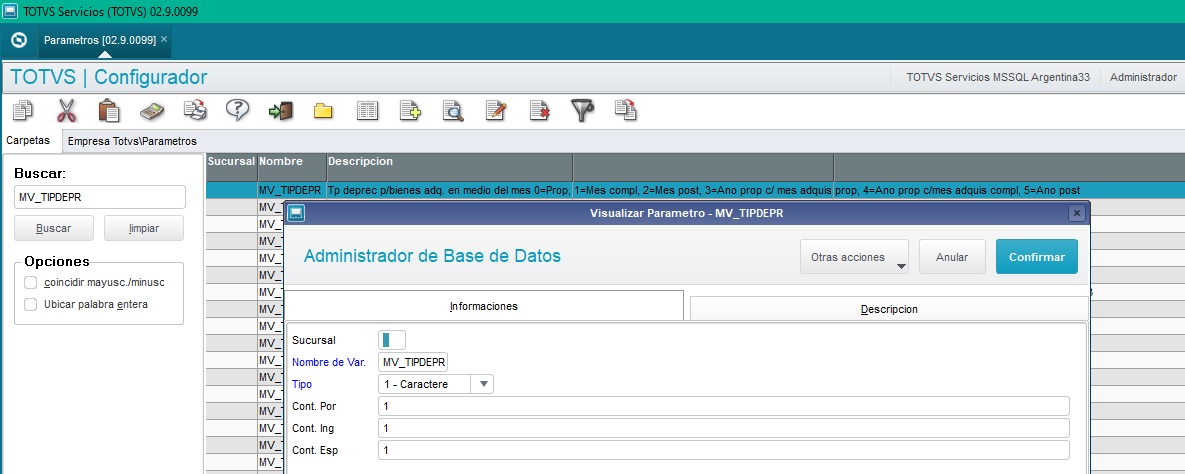
Task: Click Empresa Totvs\Parametros breadcrumb
Action: pos(132,141)
